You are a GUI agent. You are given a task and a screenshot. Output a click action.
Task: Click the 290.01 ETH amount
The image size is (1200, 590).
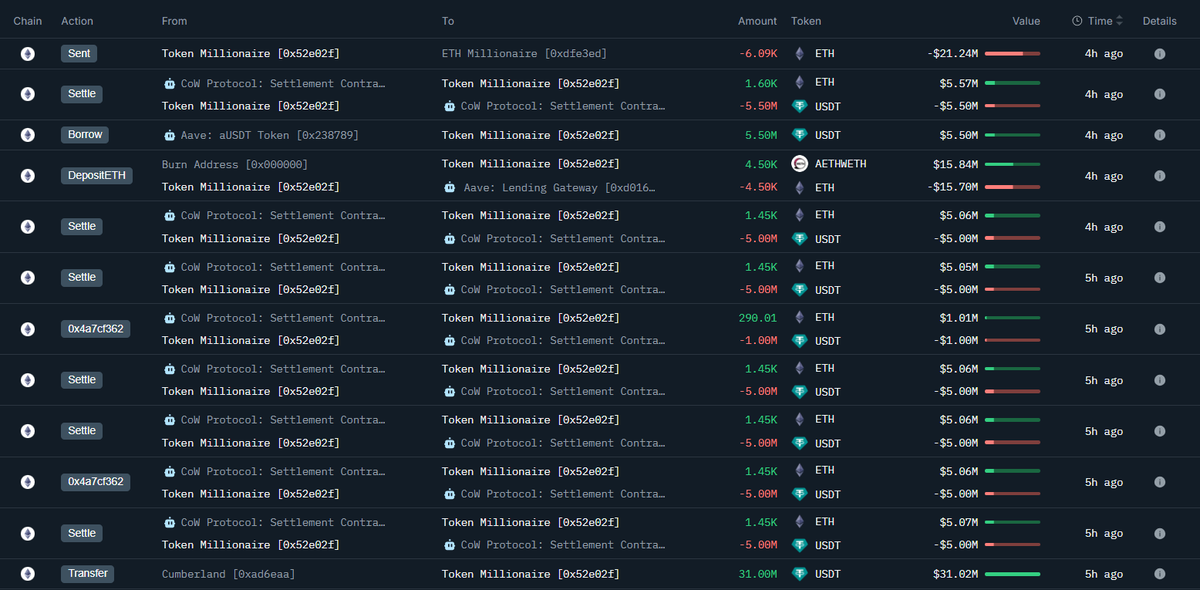tap(757, 318)
